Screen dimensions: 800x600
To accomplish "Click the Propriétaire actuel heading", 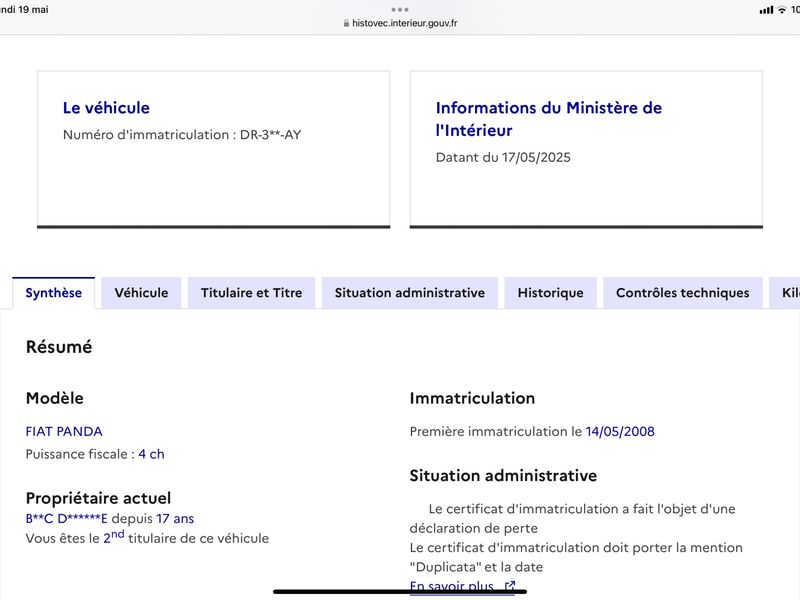I will [98, 498].
